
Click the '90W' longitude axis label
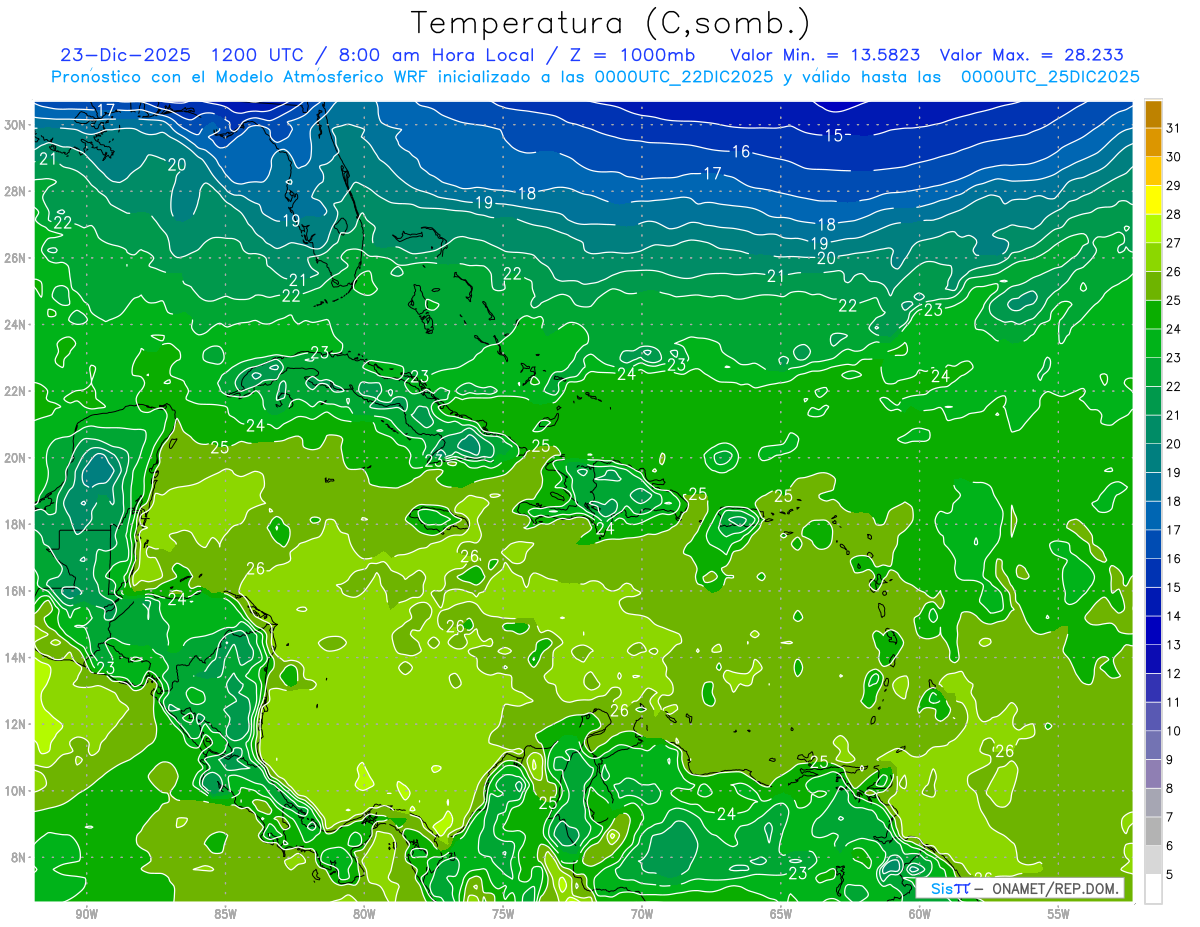(x=87, y=914)
